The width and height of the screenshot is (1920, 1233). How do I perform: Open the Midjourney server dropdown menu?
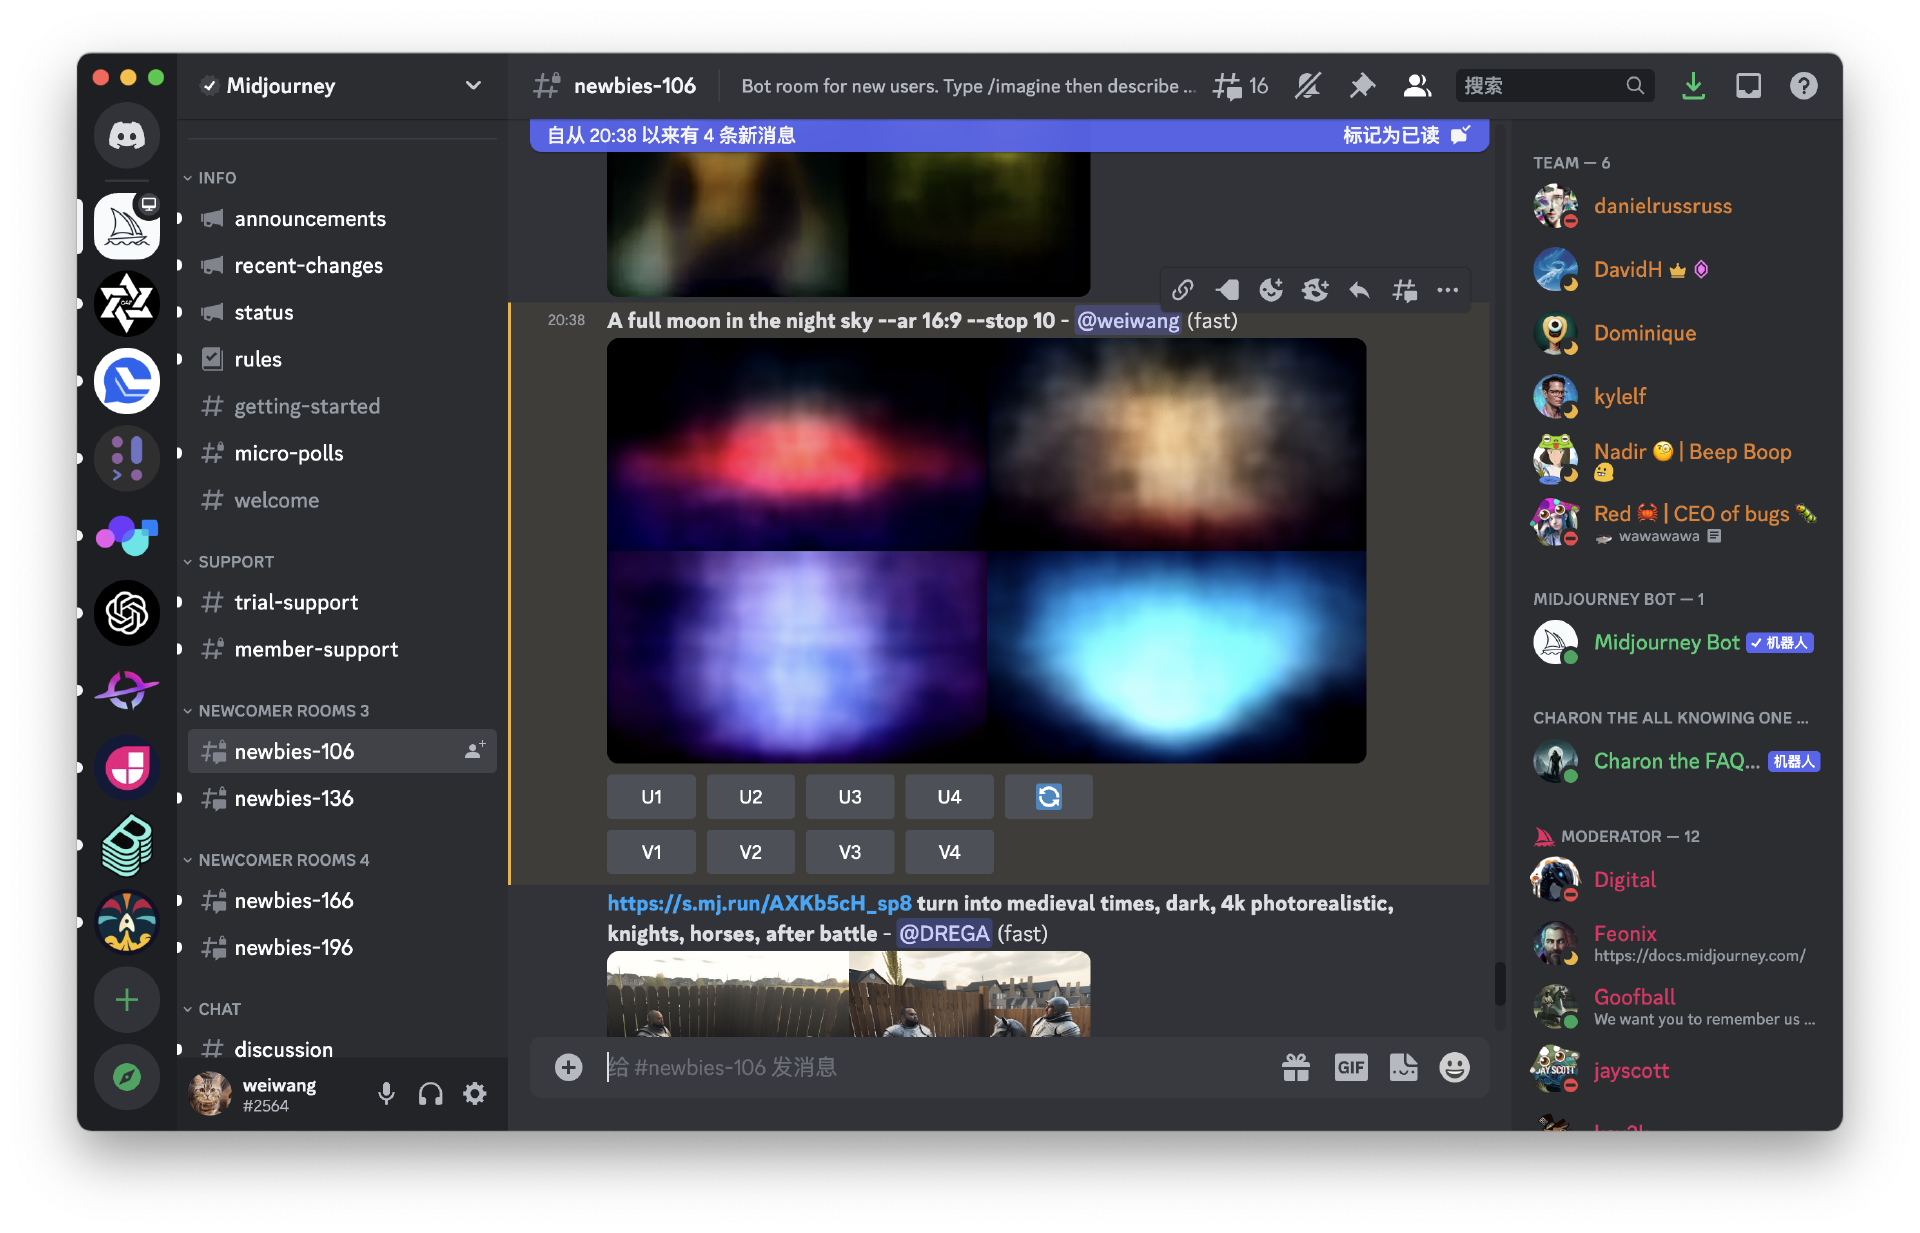[473, 86]
